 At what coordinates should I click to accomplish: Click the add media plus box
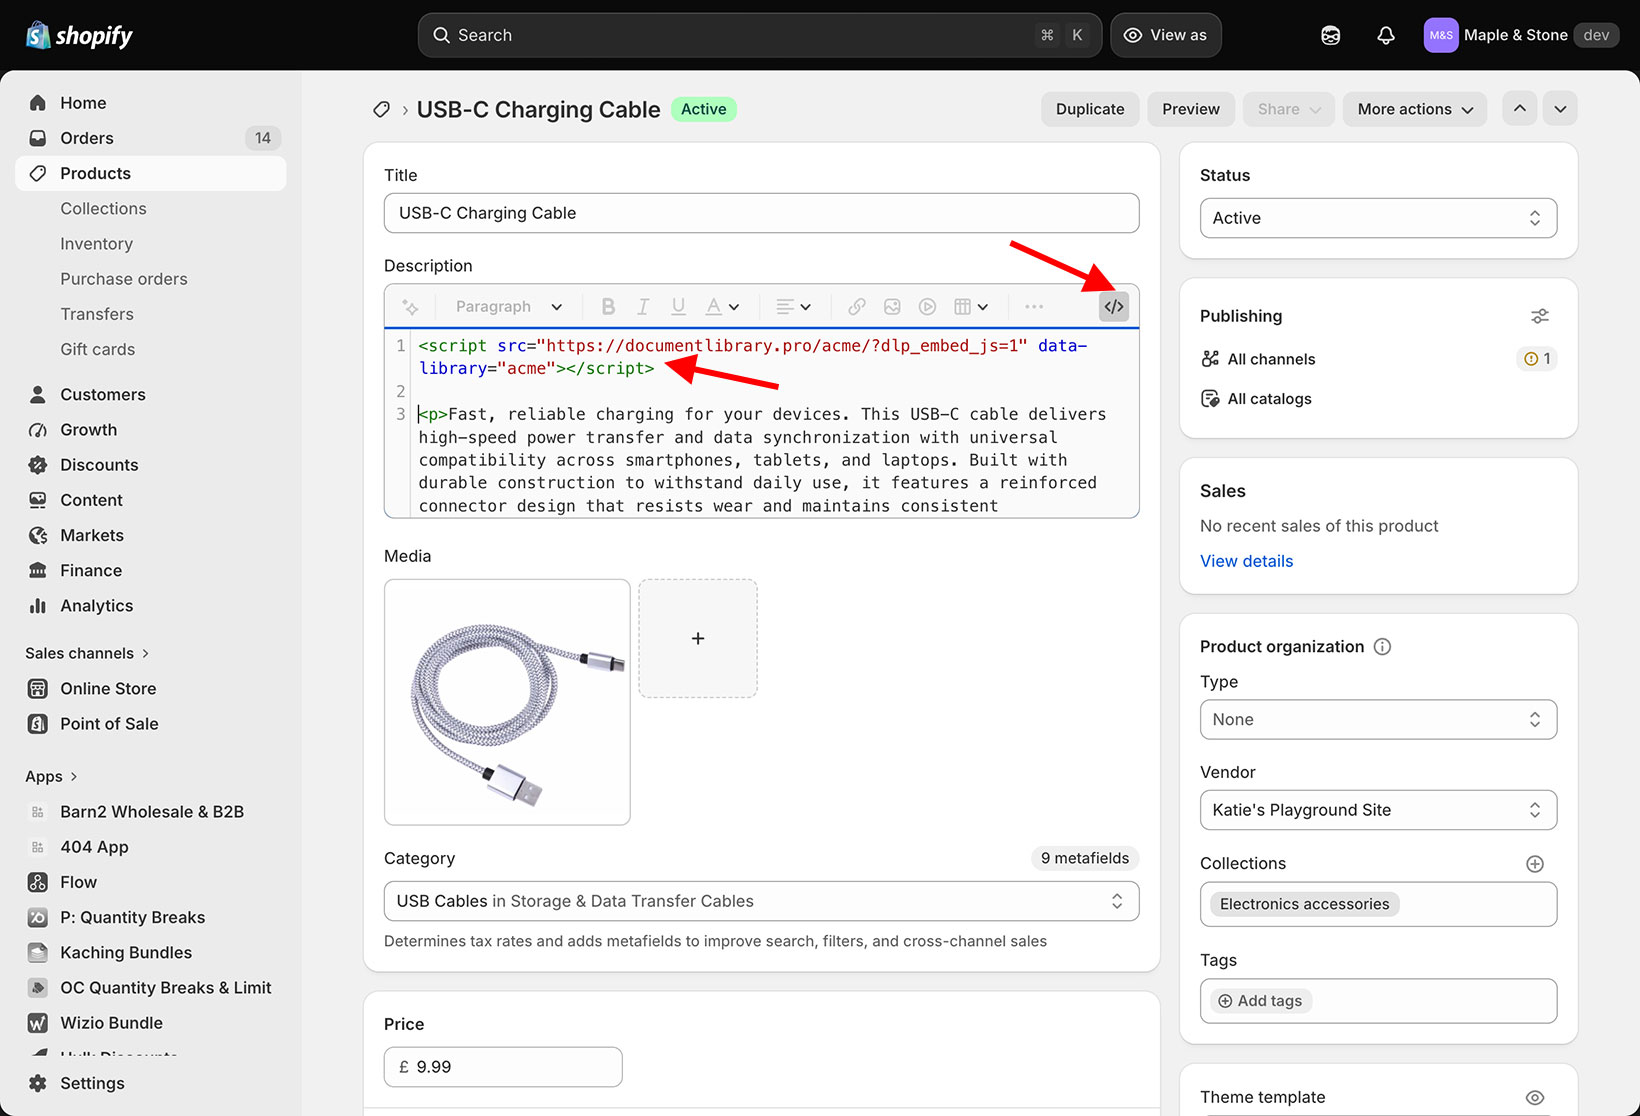pyautogui.click(x=698, y=638)
